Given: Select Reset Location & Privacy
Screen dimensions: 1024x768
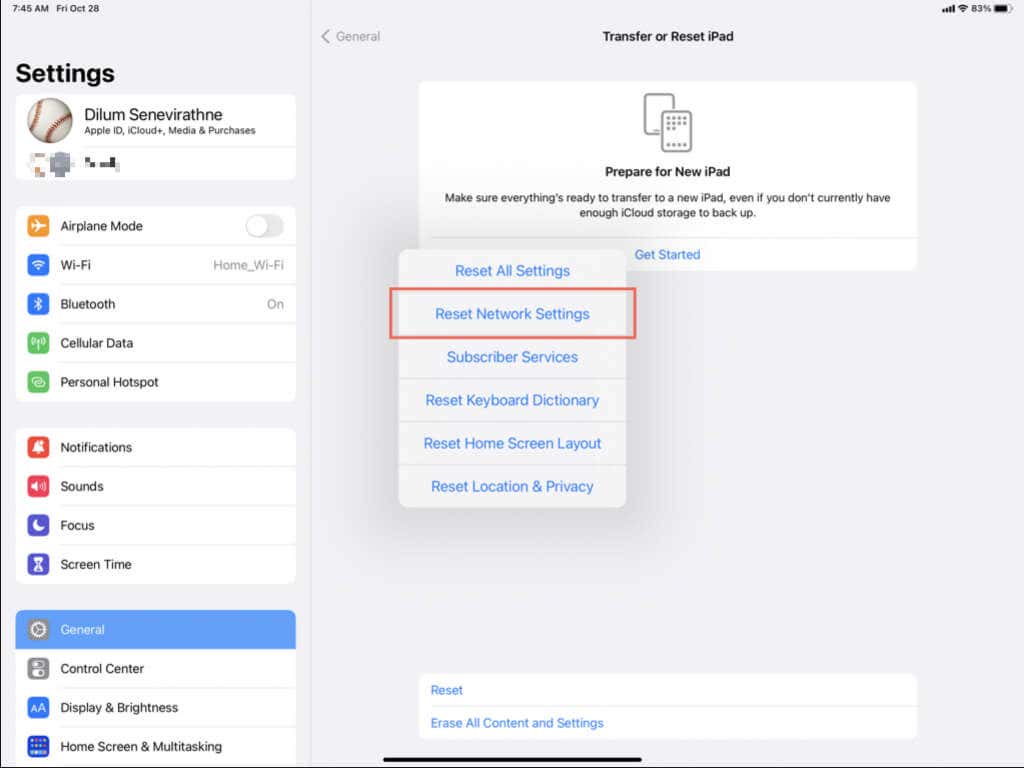Looking at the screenshot, I should [512, 487].
